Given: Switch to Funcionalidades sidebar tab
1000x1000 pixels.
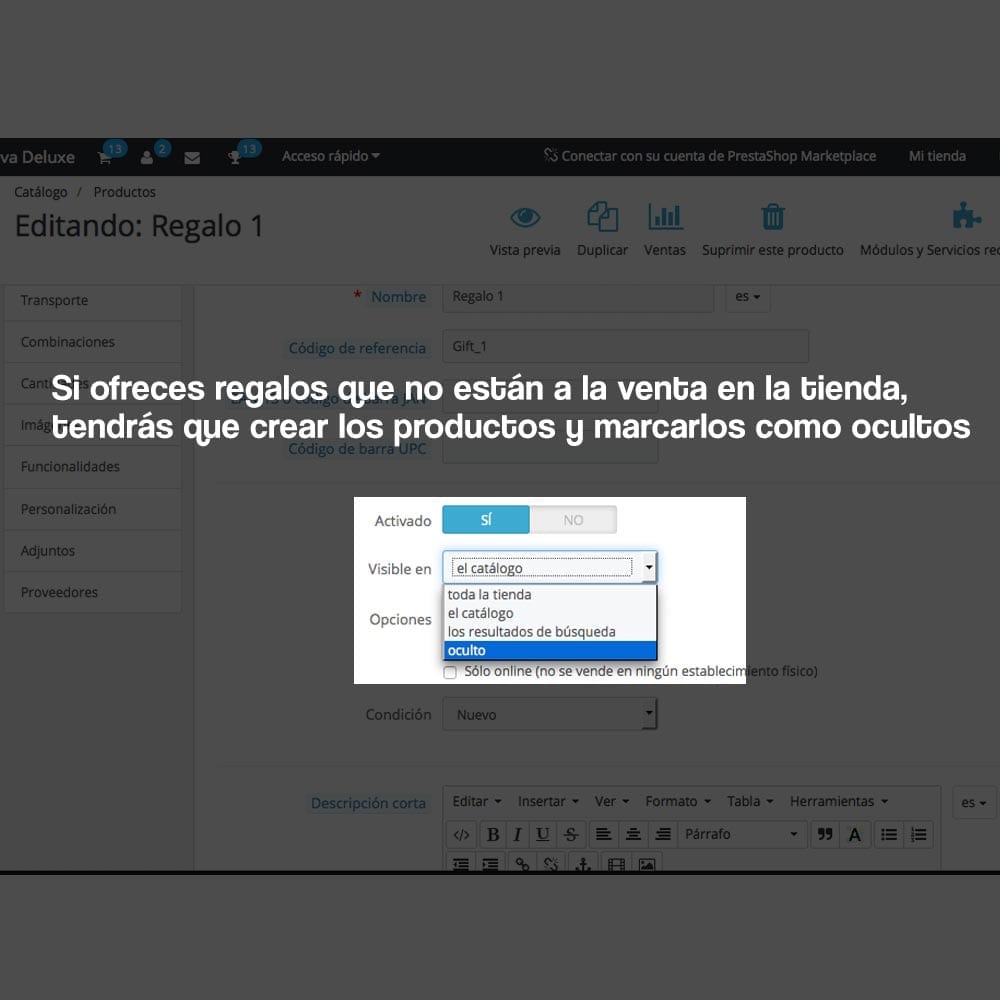Looking at the screenshot, I should pos(92,467).
